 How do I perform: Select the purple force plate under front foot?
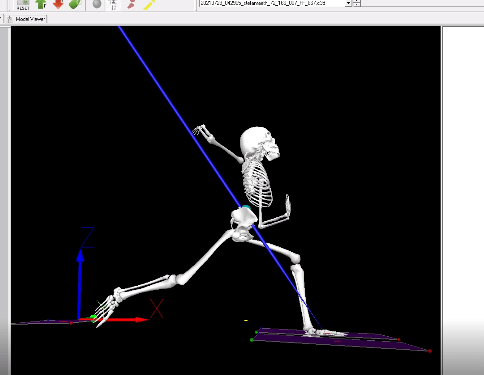pos(340,339)
